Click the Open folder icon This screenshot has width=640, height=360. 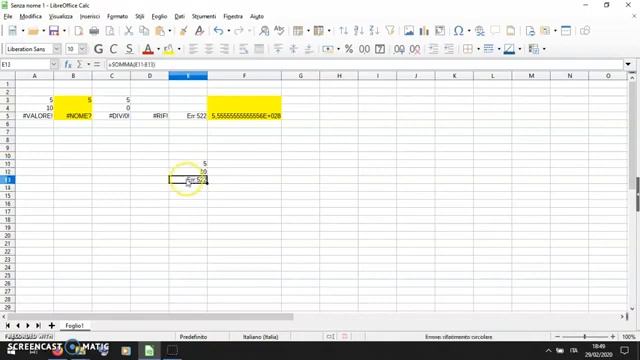tap(33, 31)
